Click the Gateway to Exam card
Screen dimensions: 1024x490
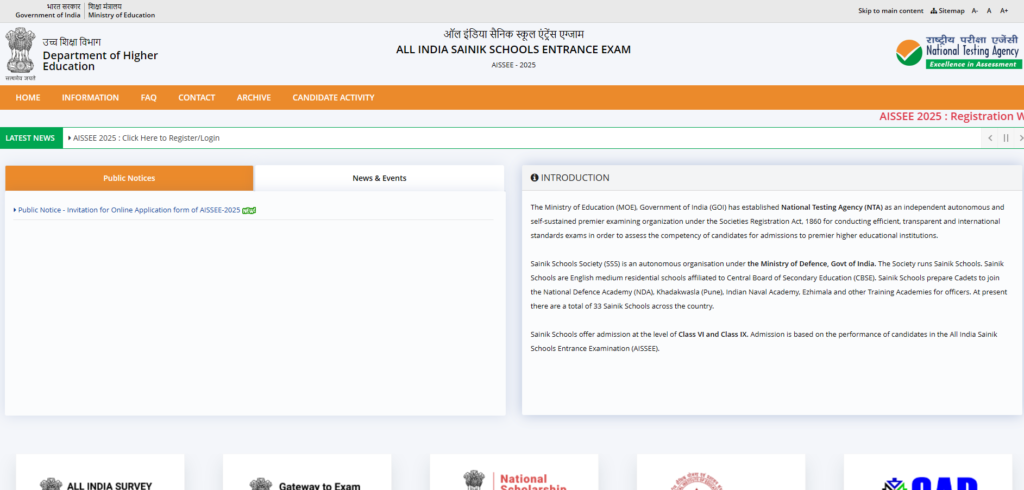(307, 472)
